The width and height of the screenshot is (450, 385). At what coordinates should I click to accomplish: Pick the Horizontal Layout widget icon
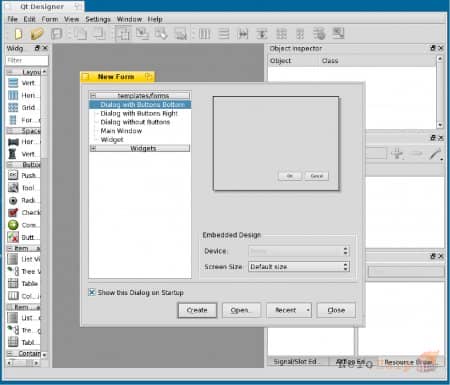[13, 95]
